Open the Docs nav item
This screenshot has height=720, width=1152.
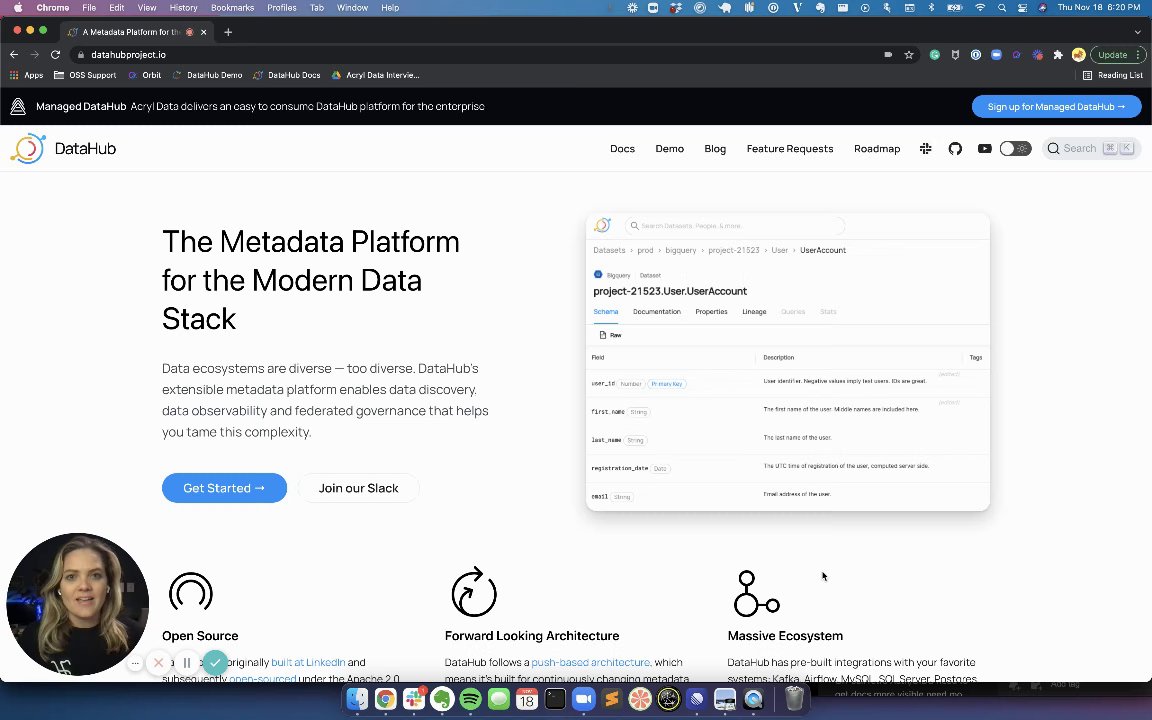622,148
